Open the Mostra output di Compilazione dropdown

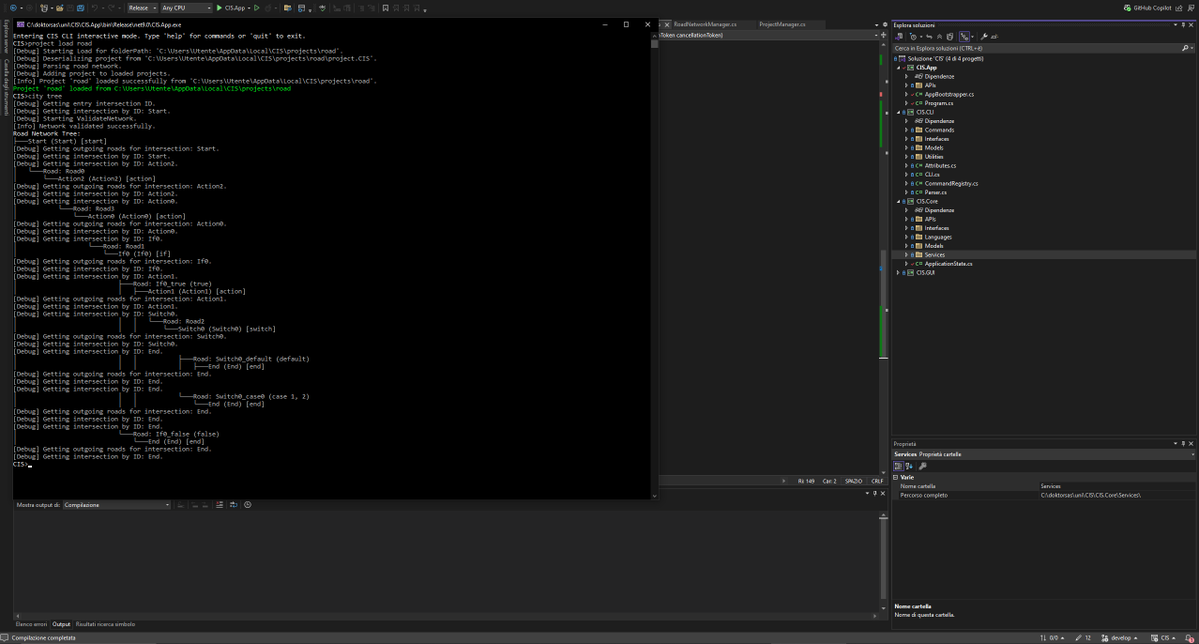[116, 505]
